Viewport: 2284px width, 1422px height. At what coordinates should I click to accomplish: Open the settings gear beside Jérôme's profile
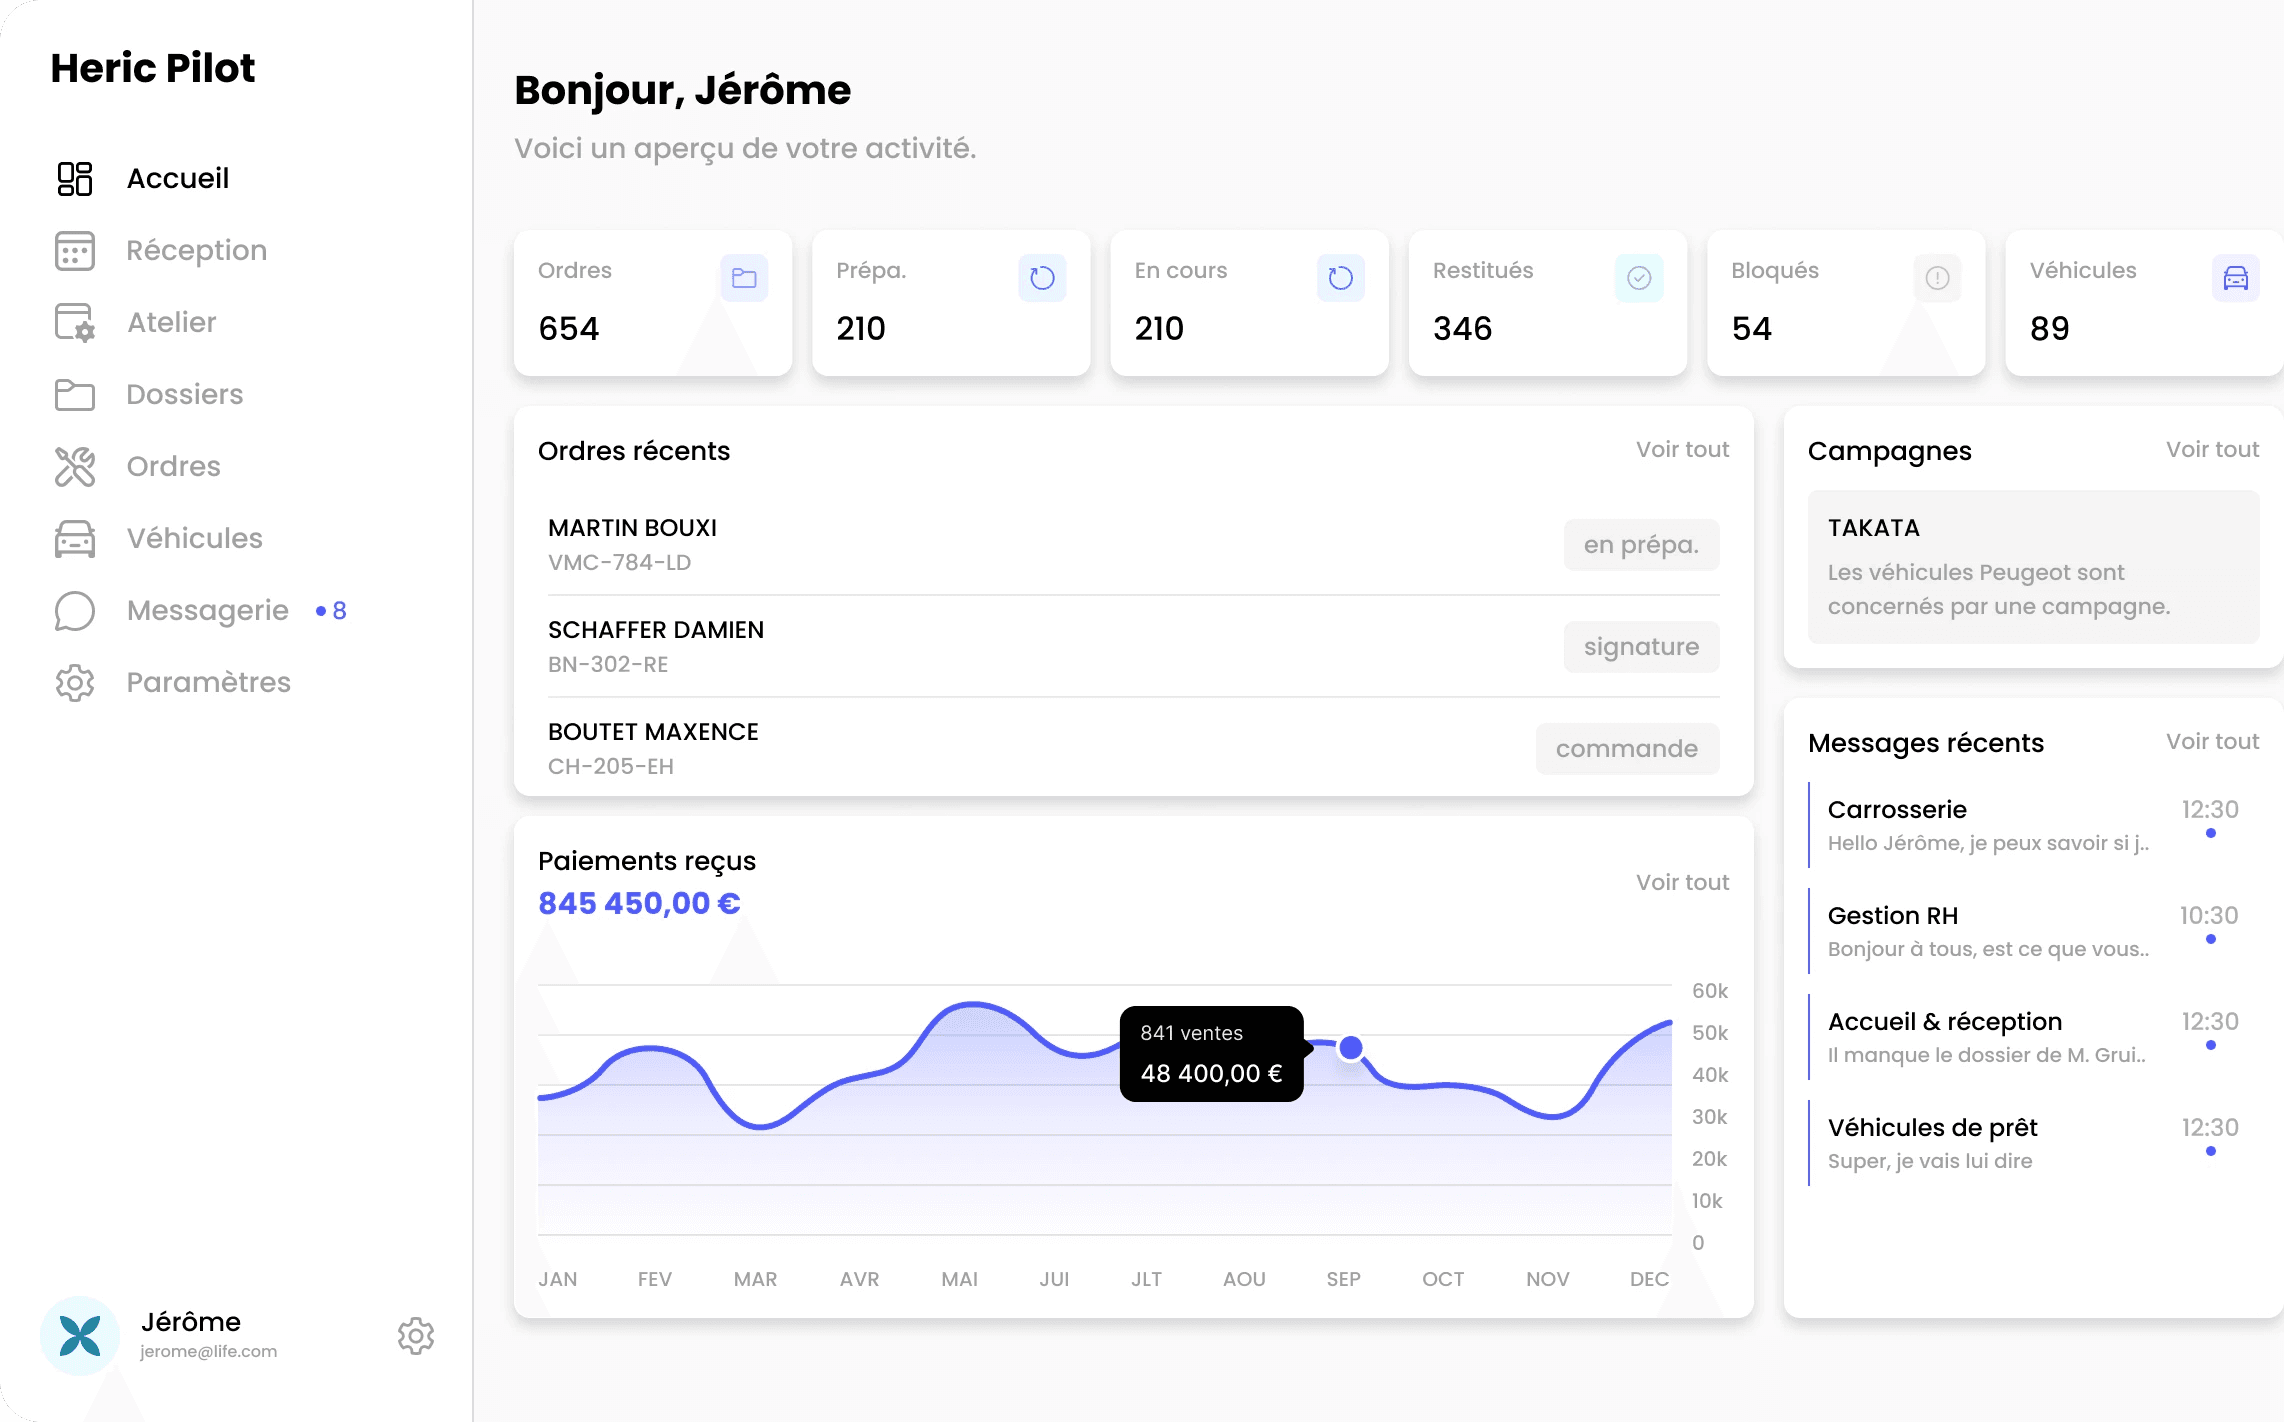click(415, 1335)
